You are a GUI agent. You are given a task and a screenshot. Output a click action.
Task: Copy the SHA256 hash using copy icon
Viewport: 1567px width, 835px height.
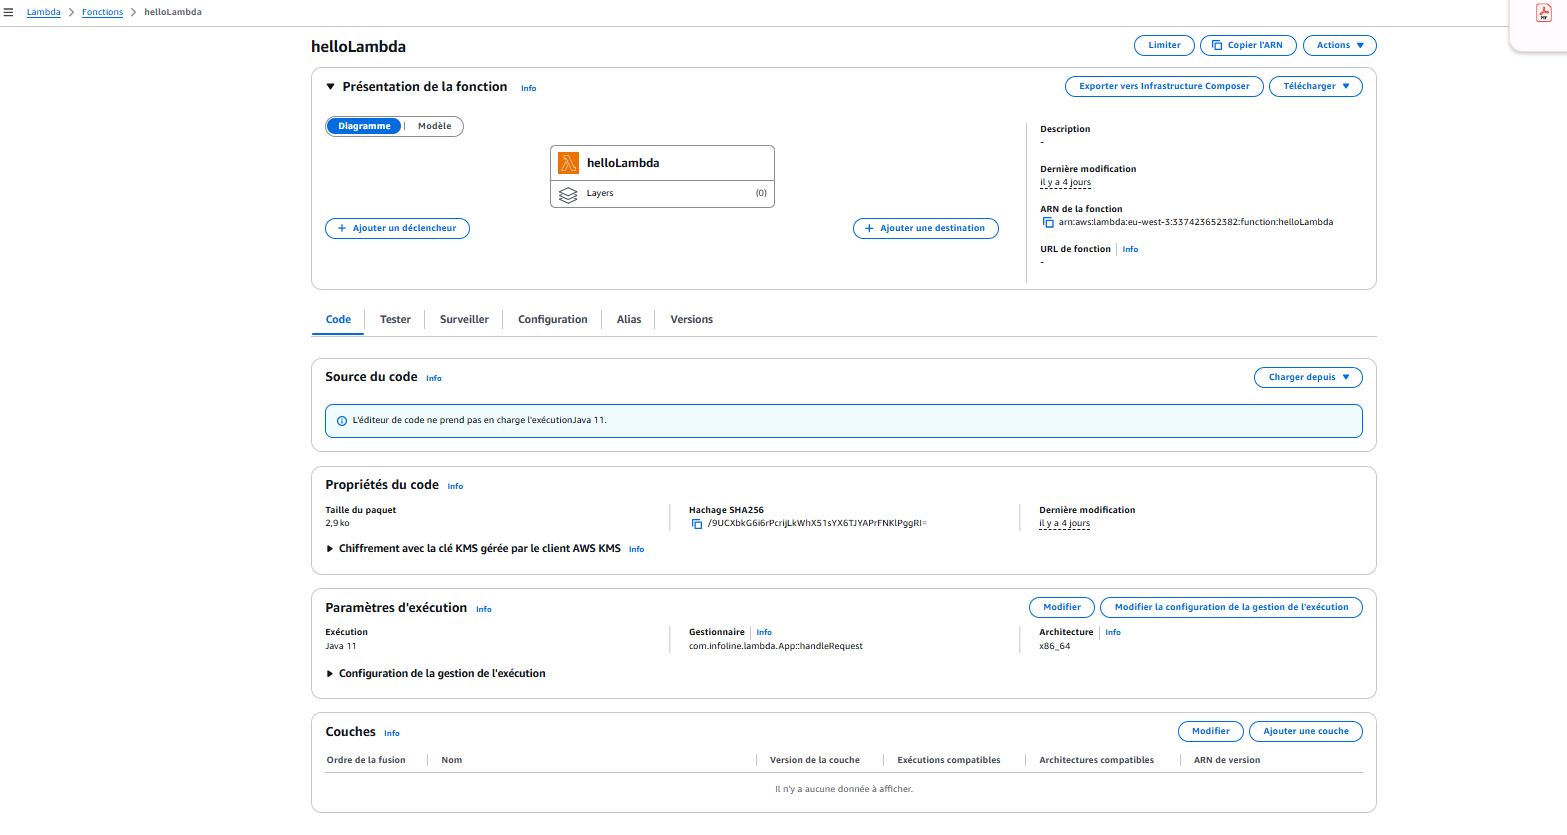697,524
